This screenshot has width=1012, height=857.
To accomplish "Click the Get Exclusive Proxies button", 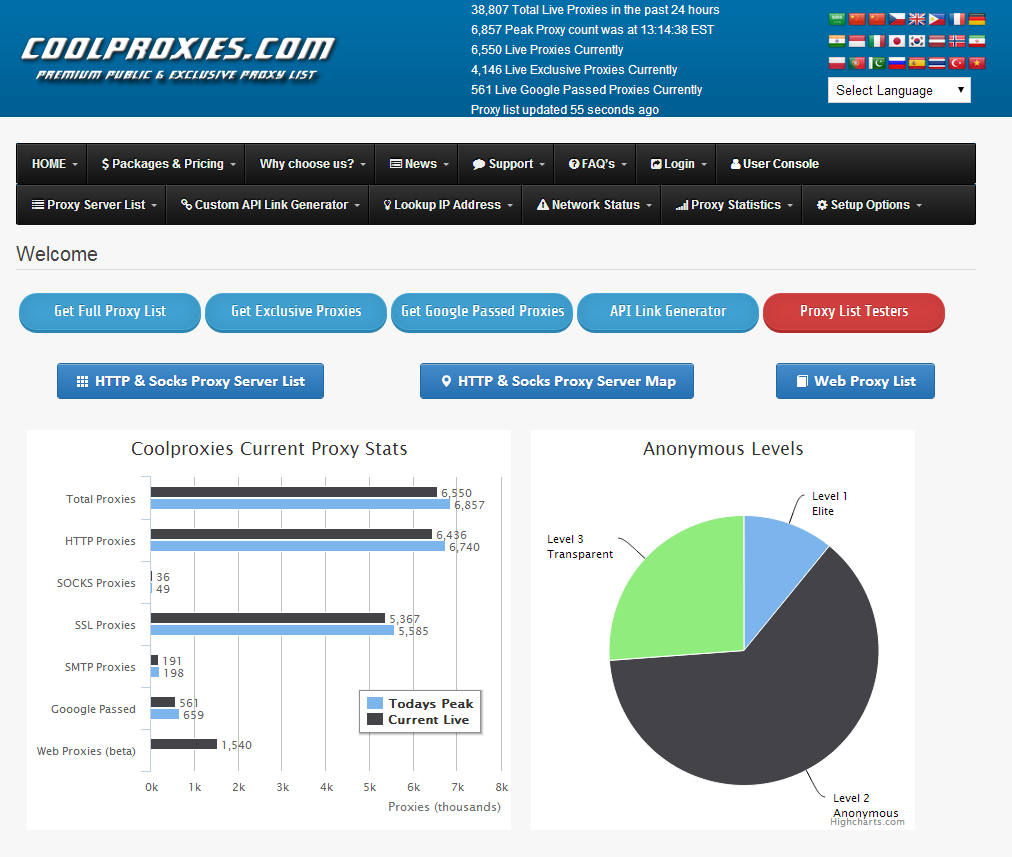I will pos(296,312).
